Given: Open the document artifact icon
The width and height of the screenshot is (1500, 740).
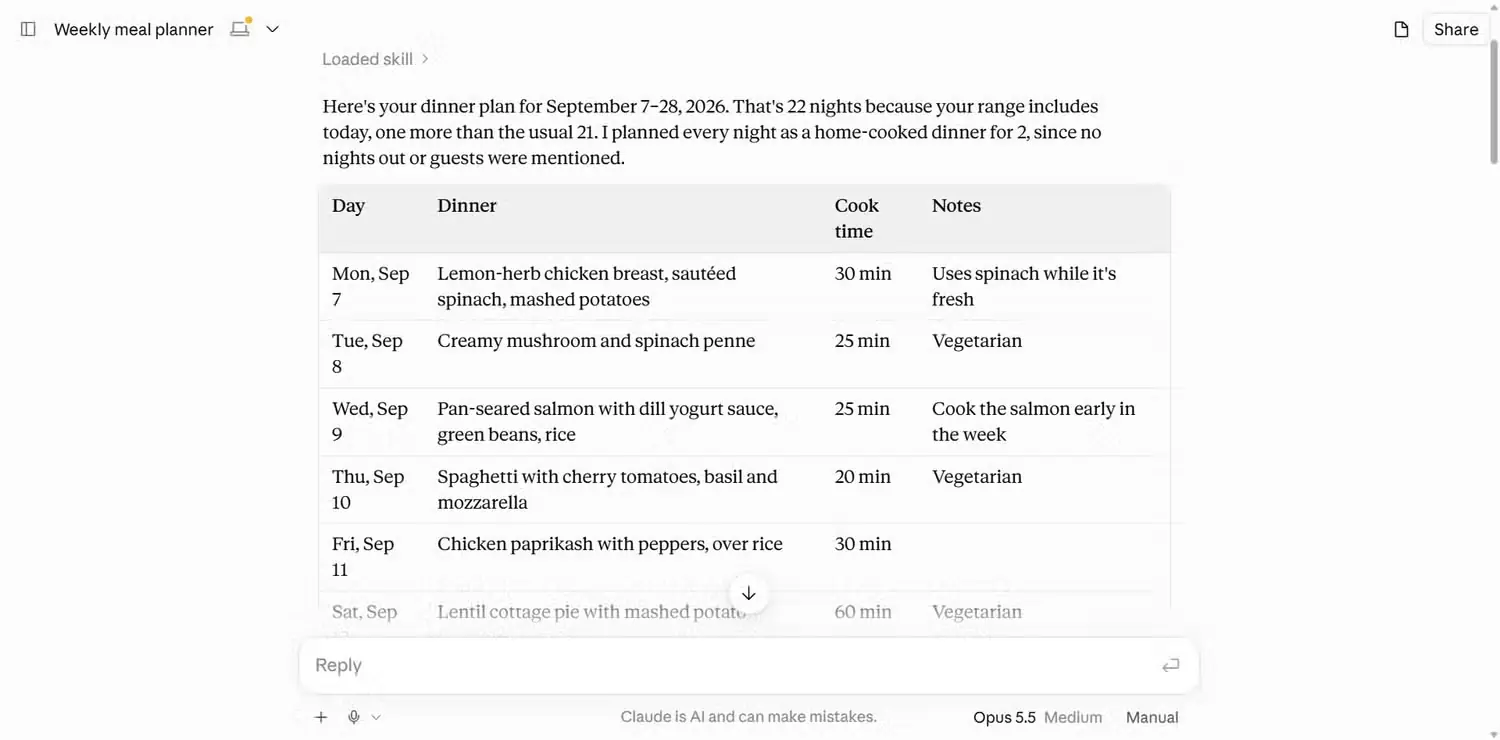Looking at the screenshot, I should tap(1401, 29).
